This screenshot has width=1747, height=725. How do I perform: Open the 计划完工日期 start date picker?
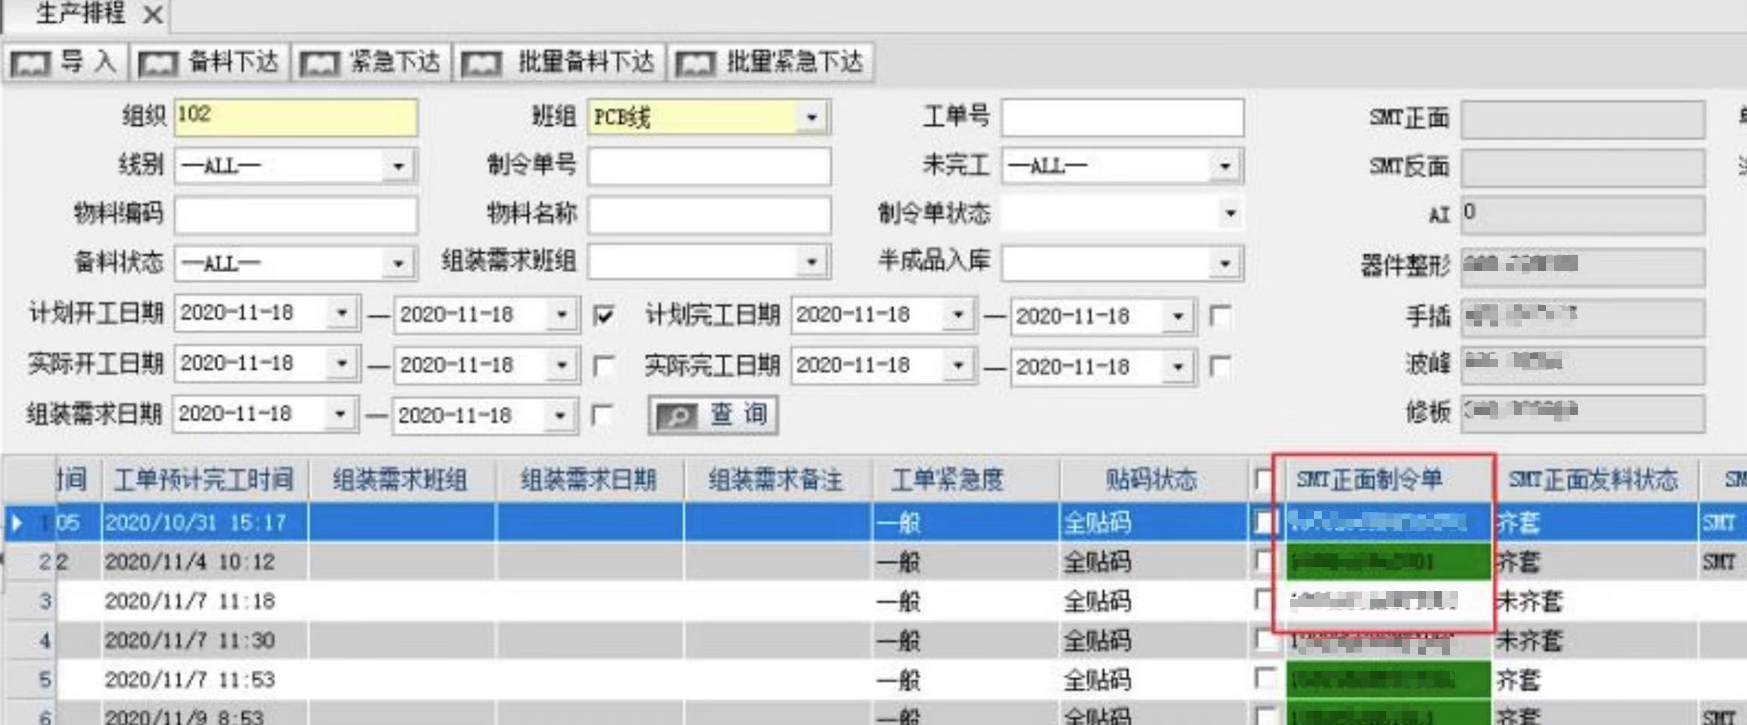[x=958, y=315]
